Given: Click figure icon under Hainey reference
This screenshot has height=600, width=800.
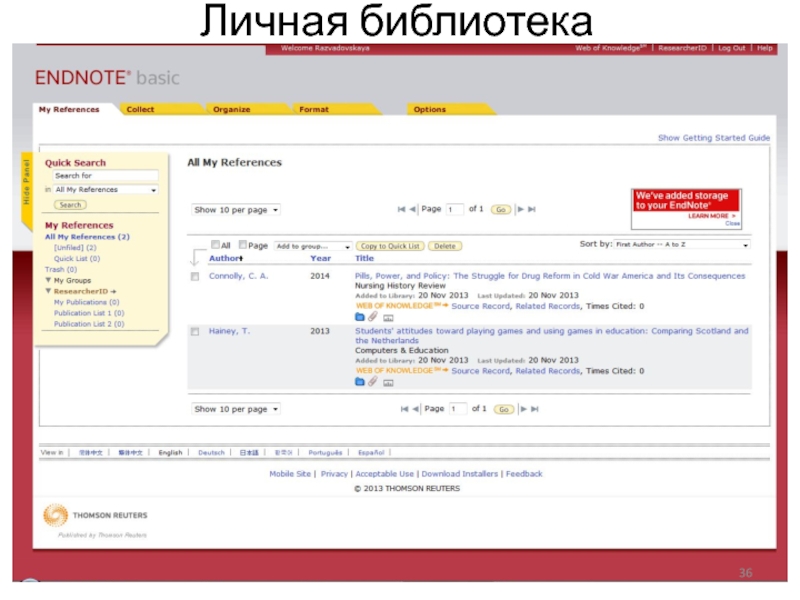Looking at the screenshot, I should (388, 383).
